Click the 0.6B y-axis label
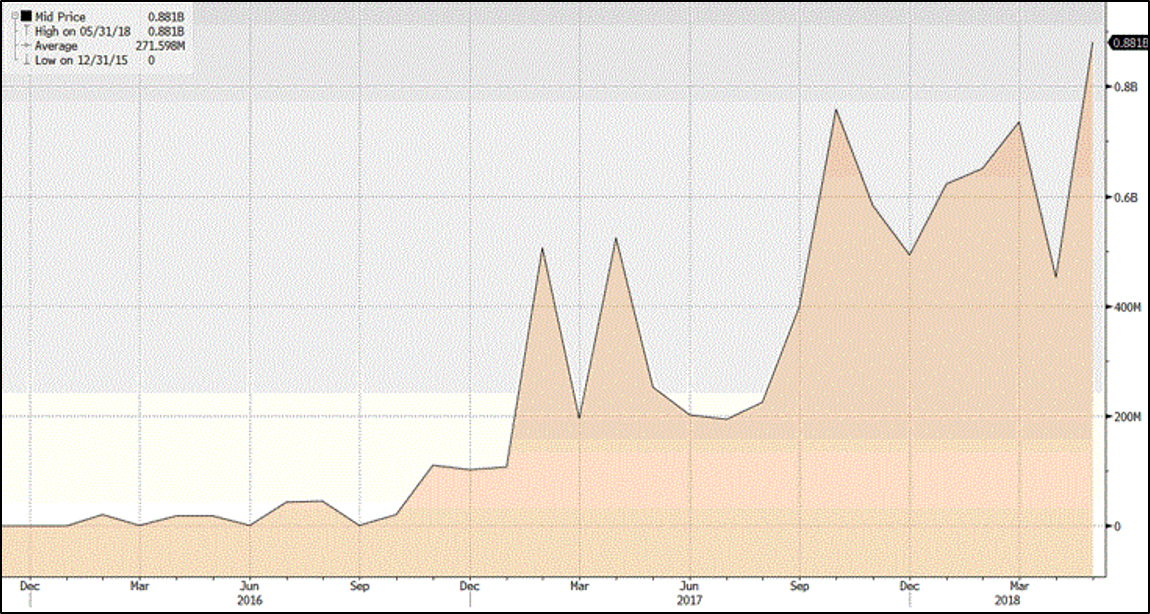 point(1124,197)
